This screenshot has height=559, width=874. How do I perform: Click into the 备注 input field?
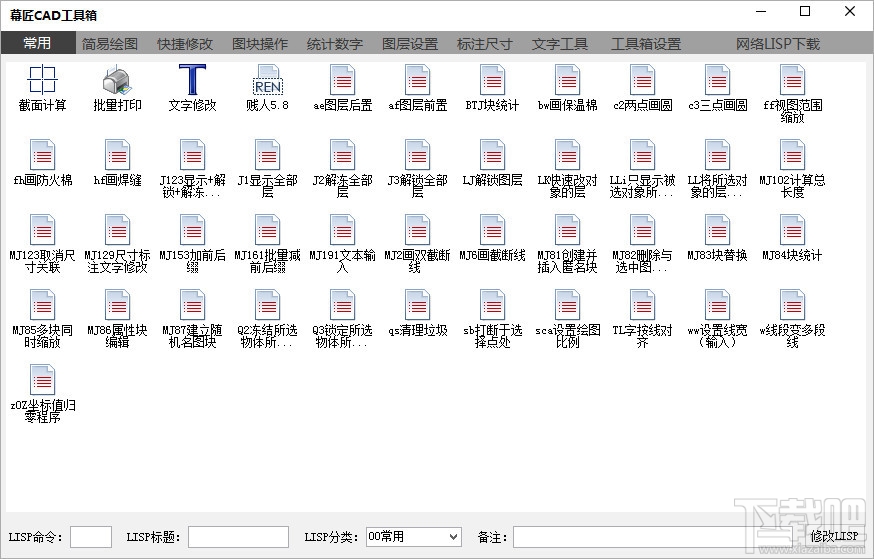point(654,537)
